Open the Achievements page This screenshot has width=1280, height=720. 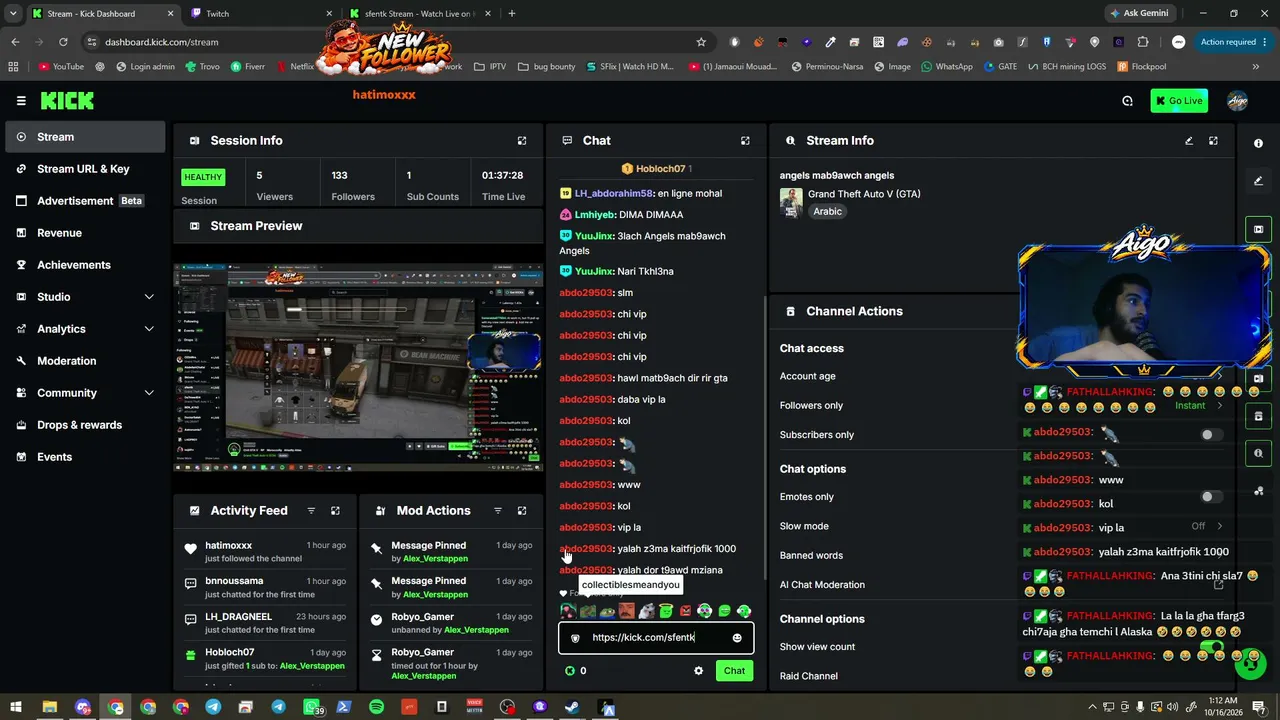(x=83, y=265)
